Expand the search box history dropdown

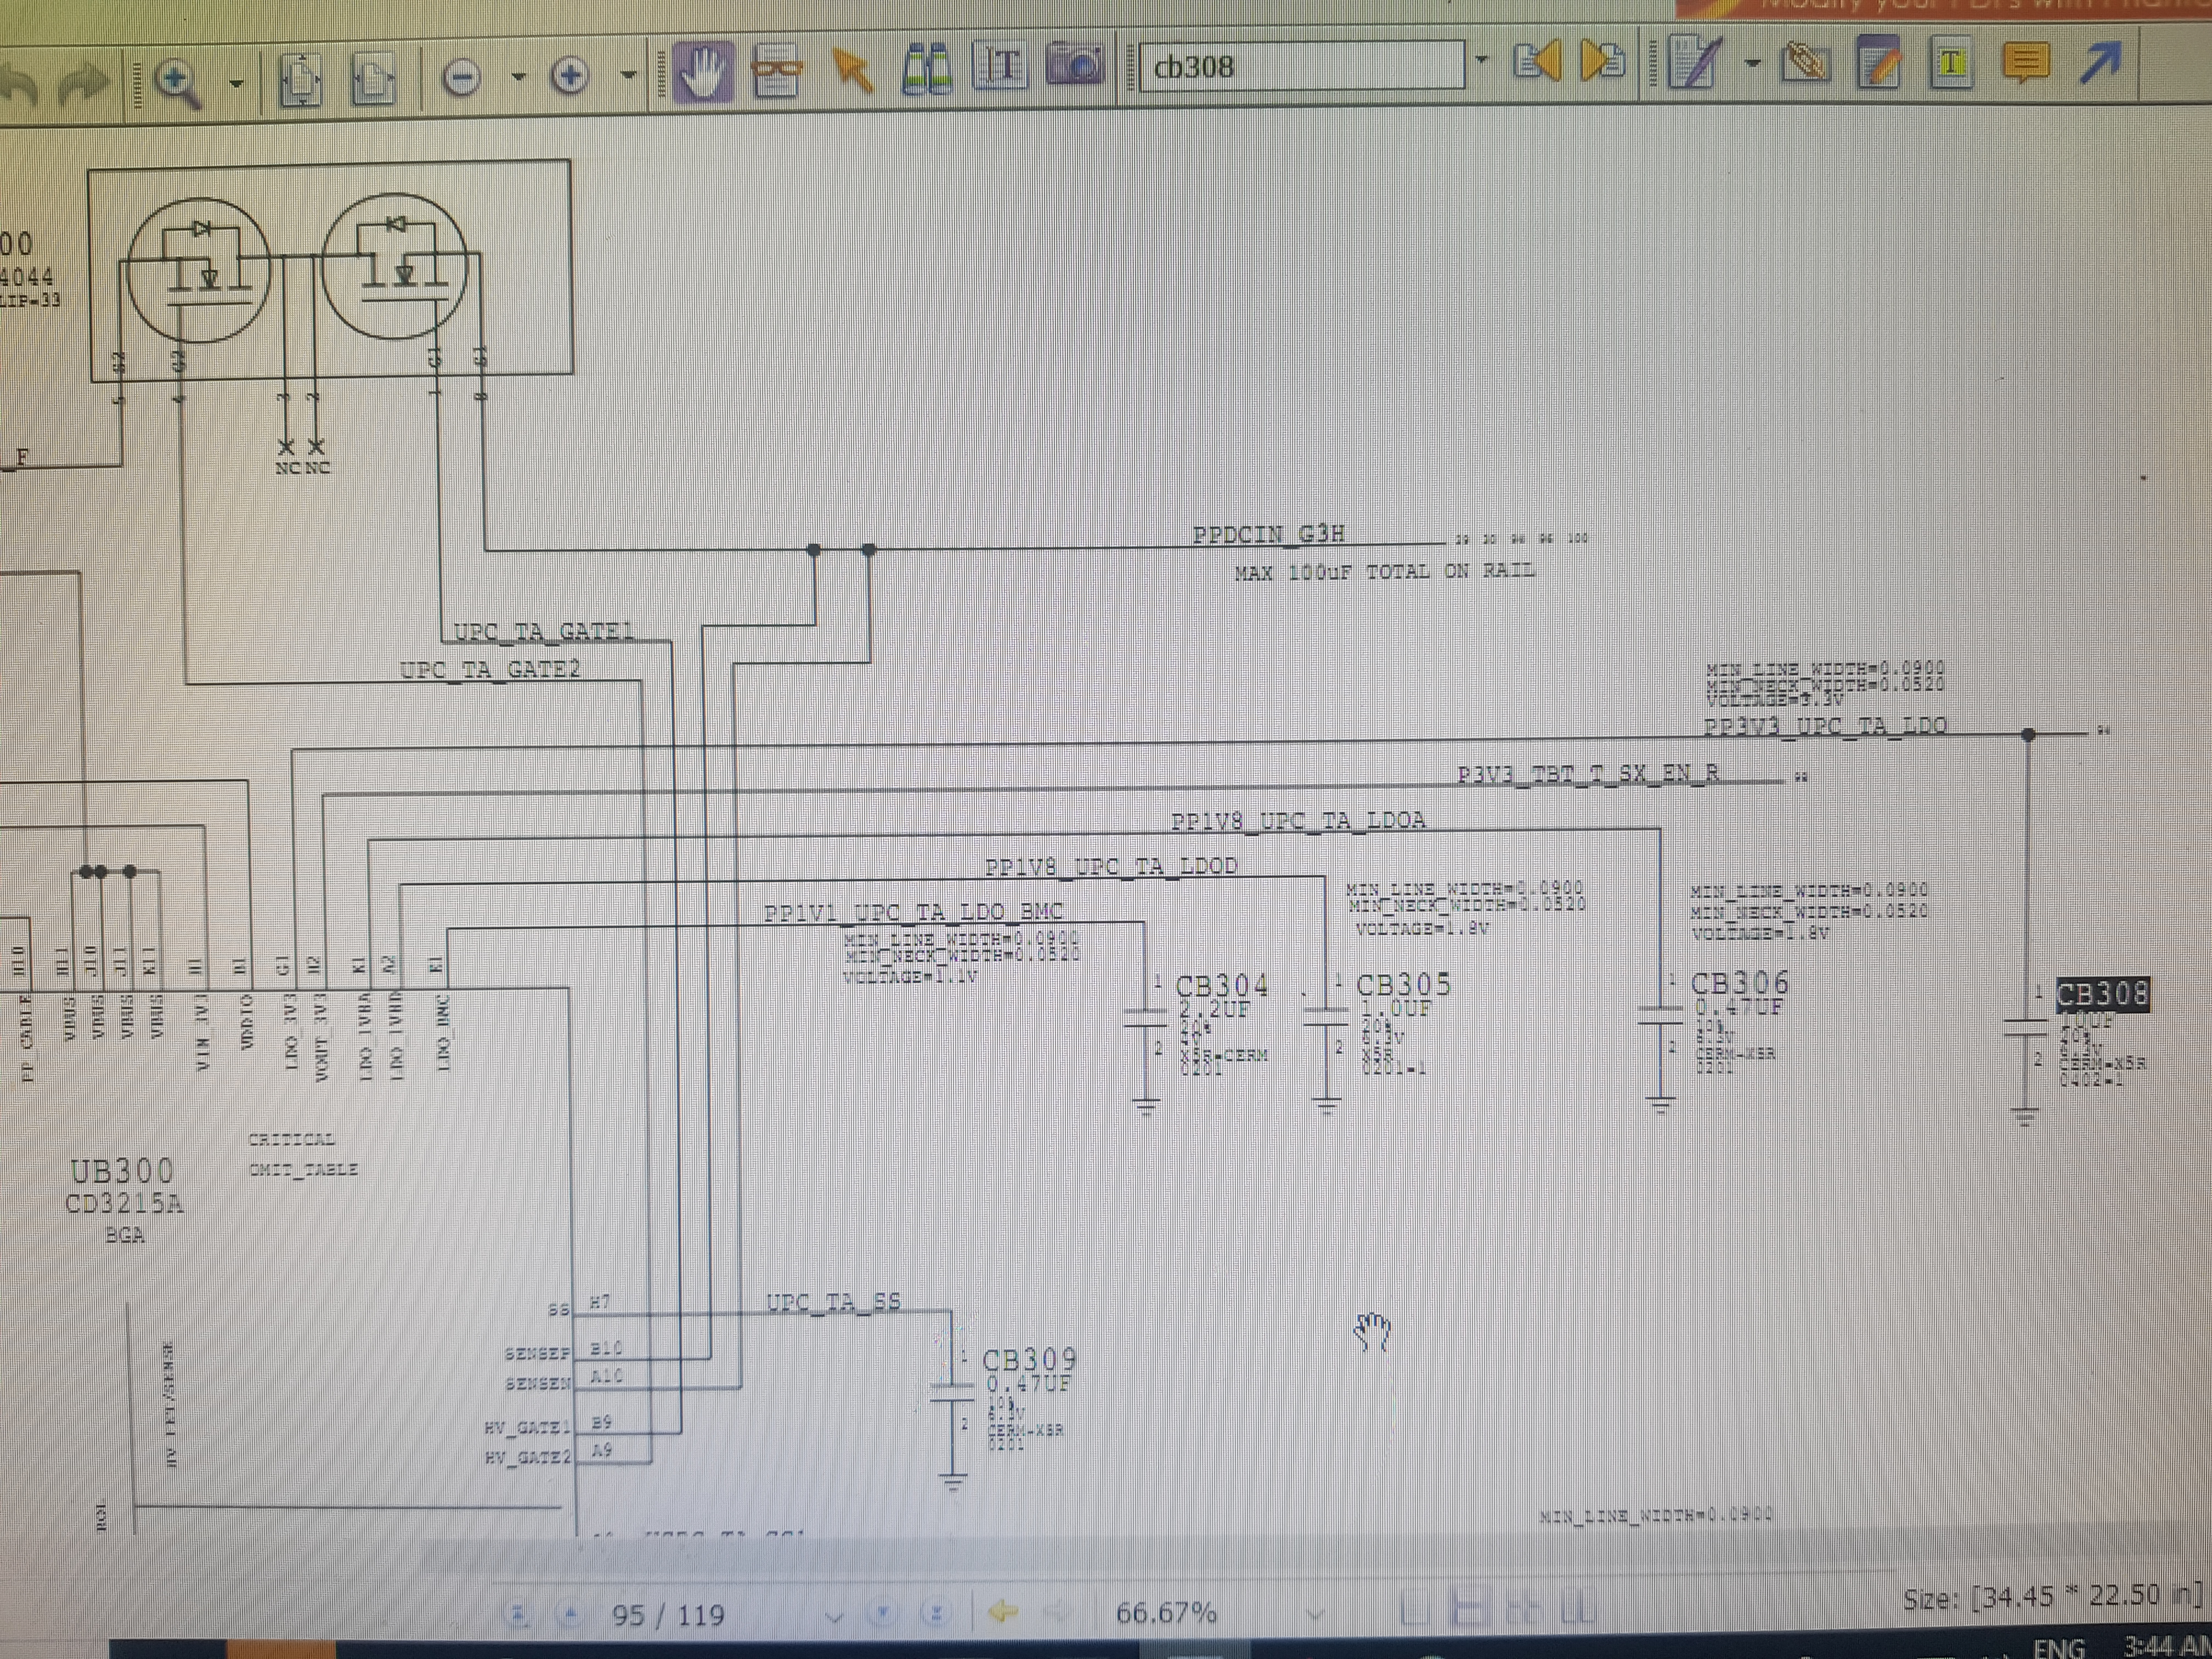coord(1482,61)
